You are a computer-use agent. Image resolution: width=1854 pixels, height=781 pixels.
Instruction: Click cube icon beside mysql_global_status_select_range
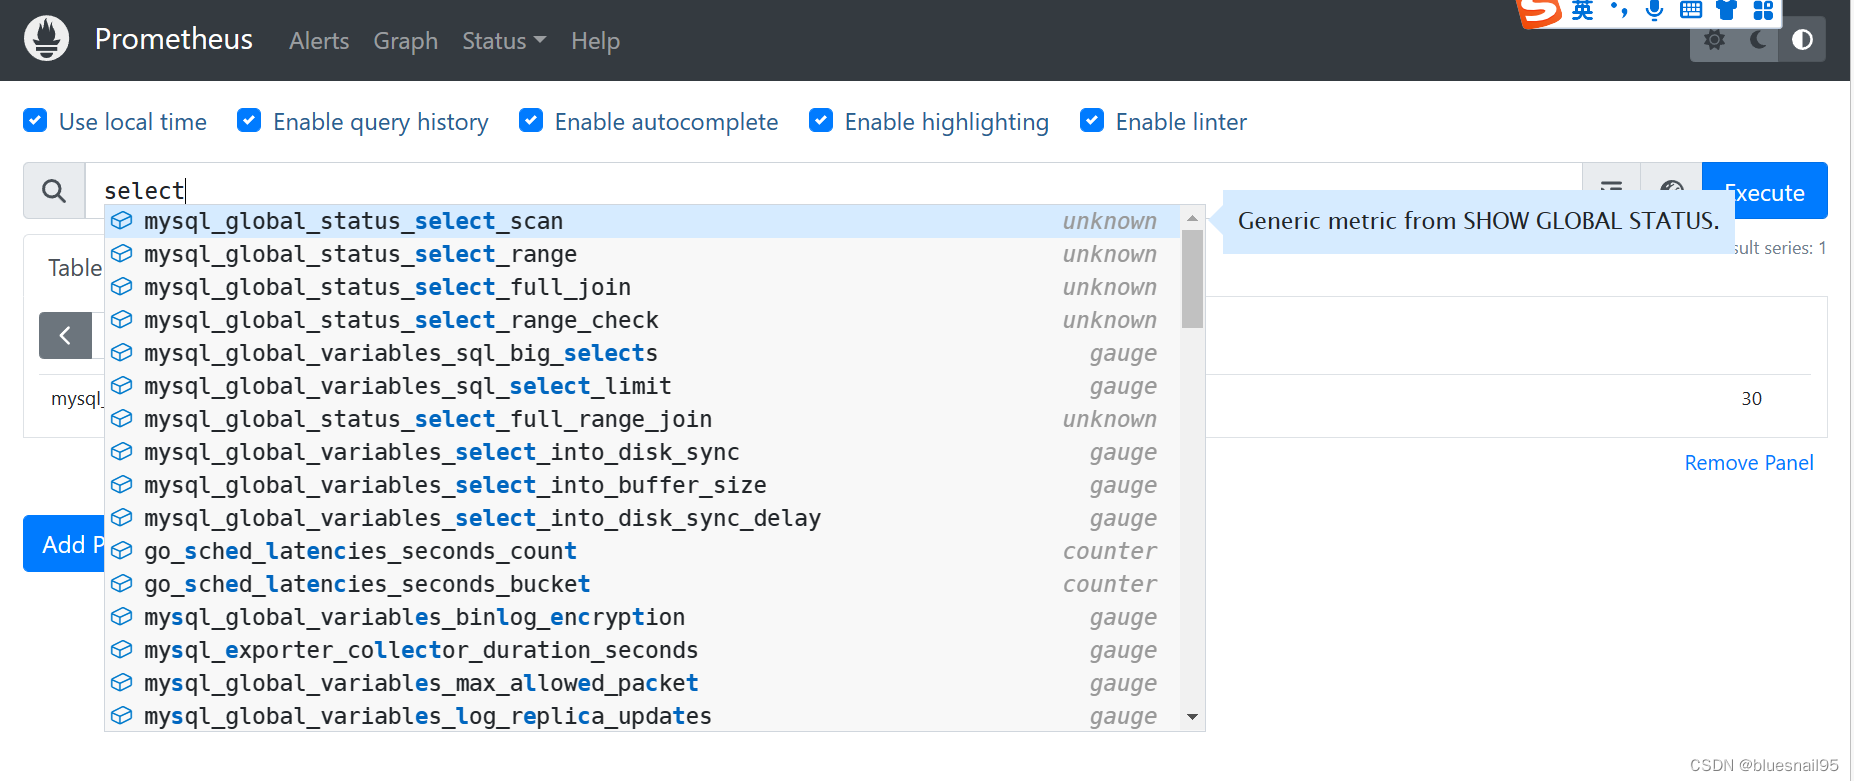(121, 253)
